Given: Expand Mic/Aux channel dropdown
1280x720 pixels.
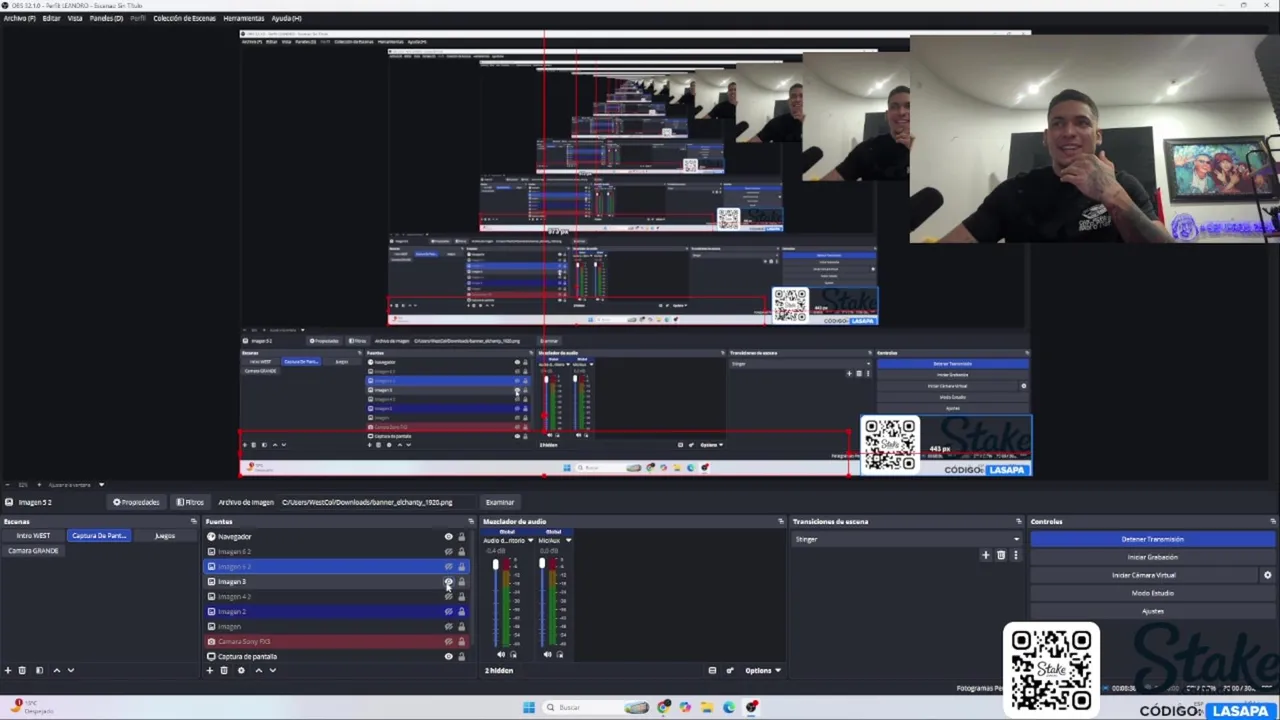Looking at the screenshot, I should click(x=568, y=541).
